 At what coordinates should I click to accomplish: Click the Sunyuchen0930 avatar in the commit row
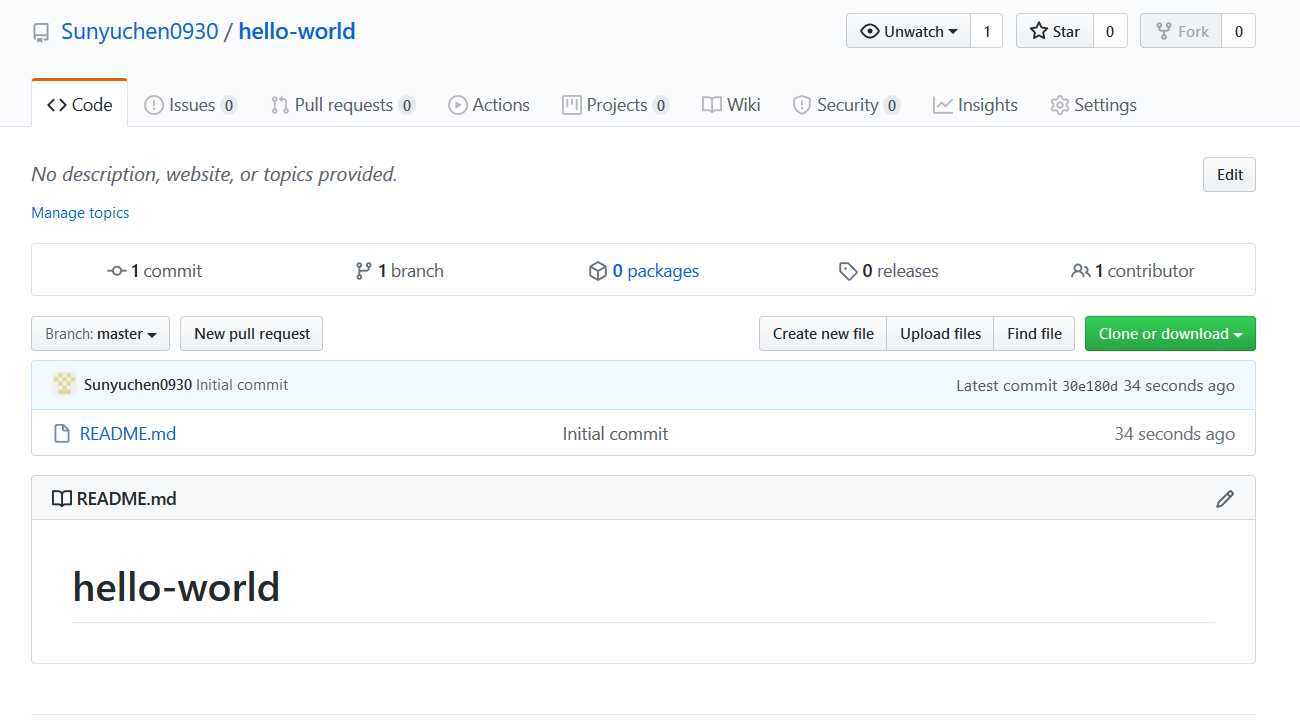click(64, 384)
